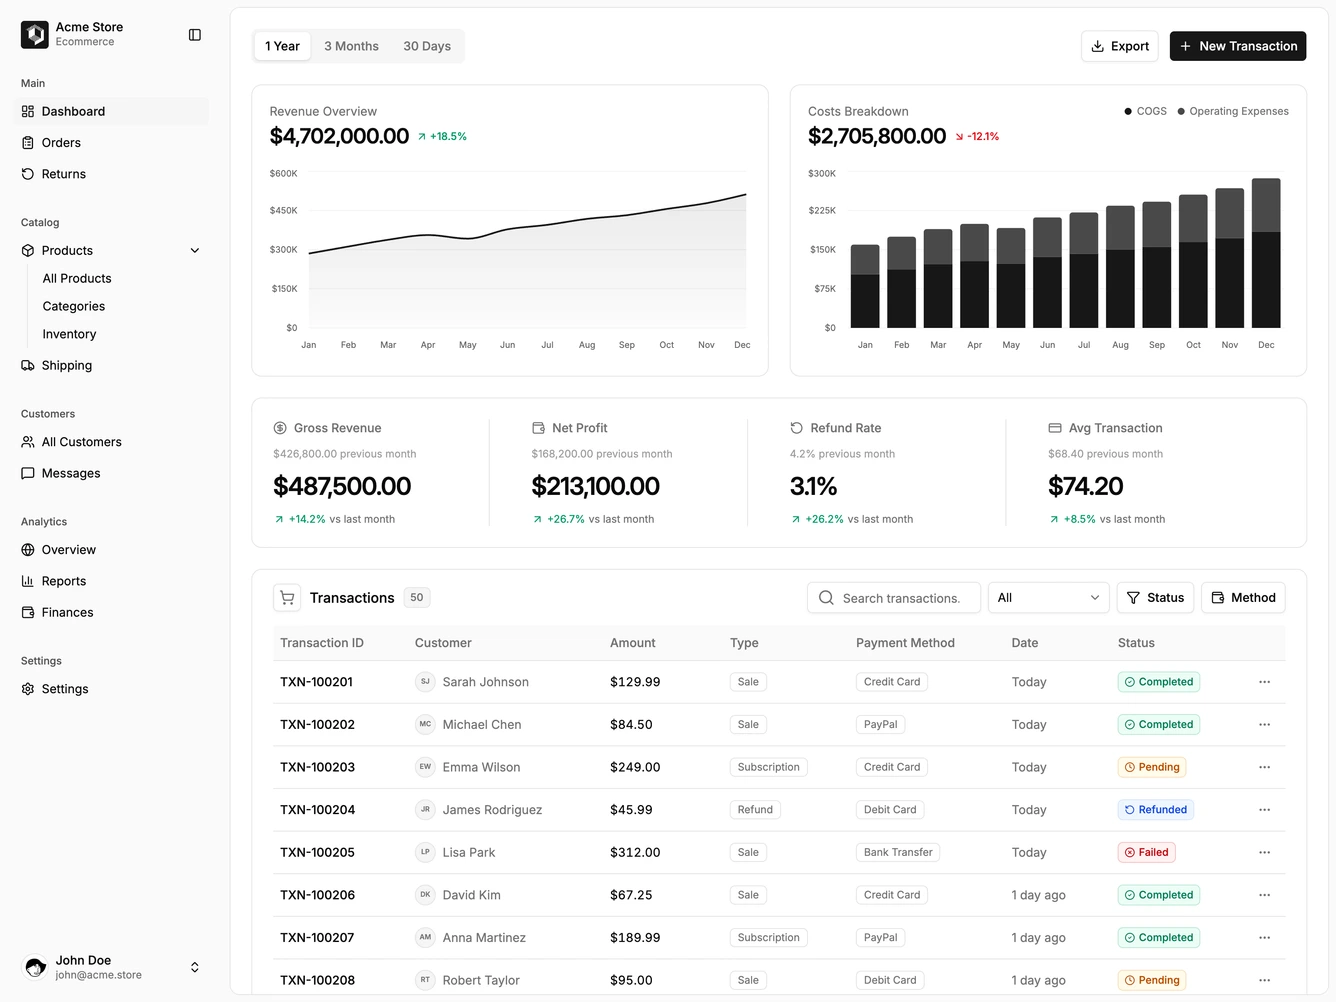Open the Inventory submenu item
Image resolution: width=1336 pixels, height=1002 pixels.
(x=70, y=335)
